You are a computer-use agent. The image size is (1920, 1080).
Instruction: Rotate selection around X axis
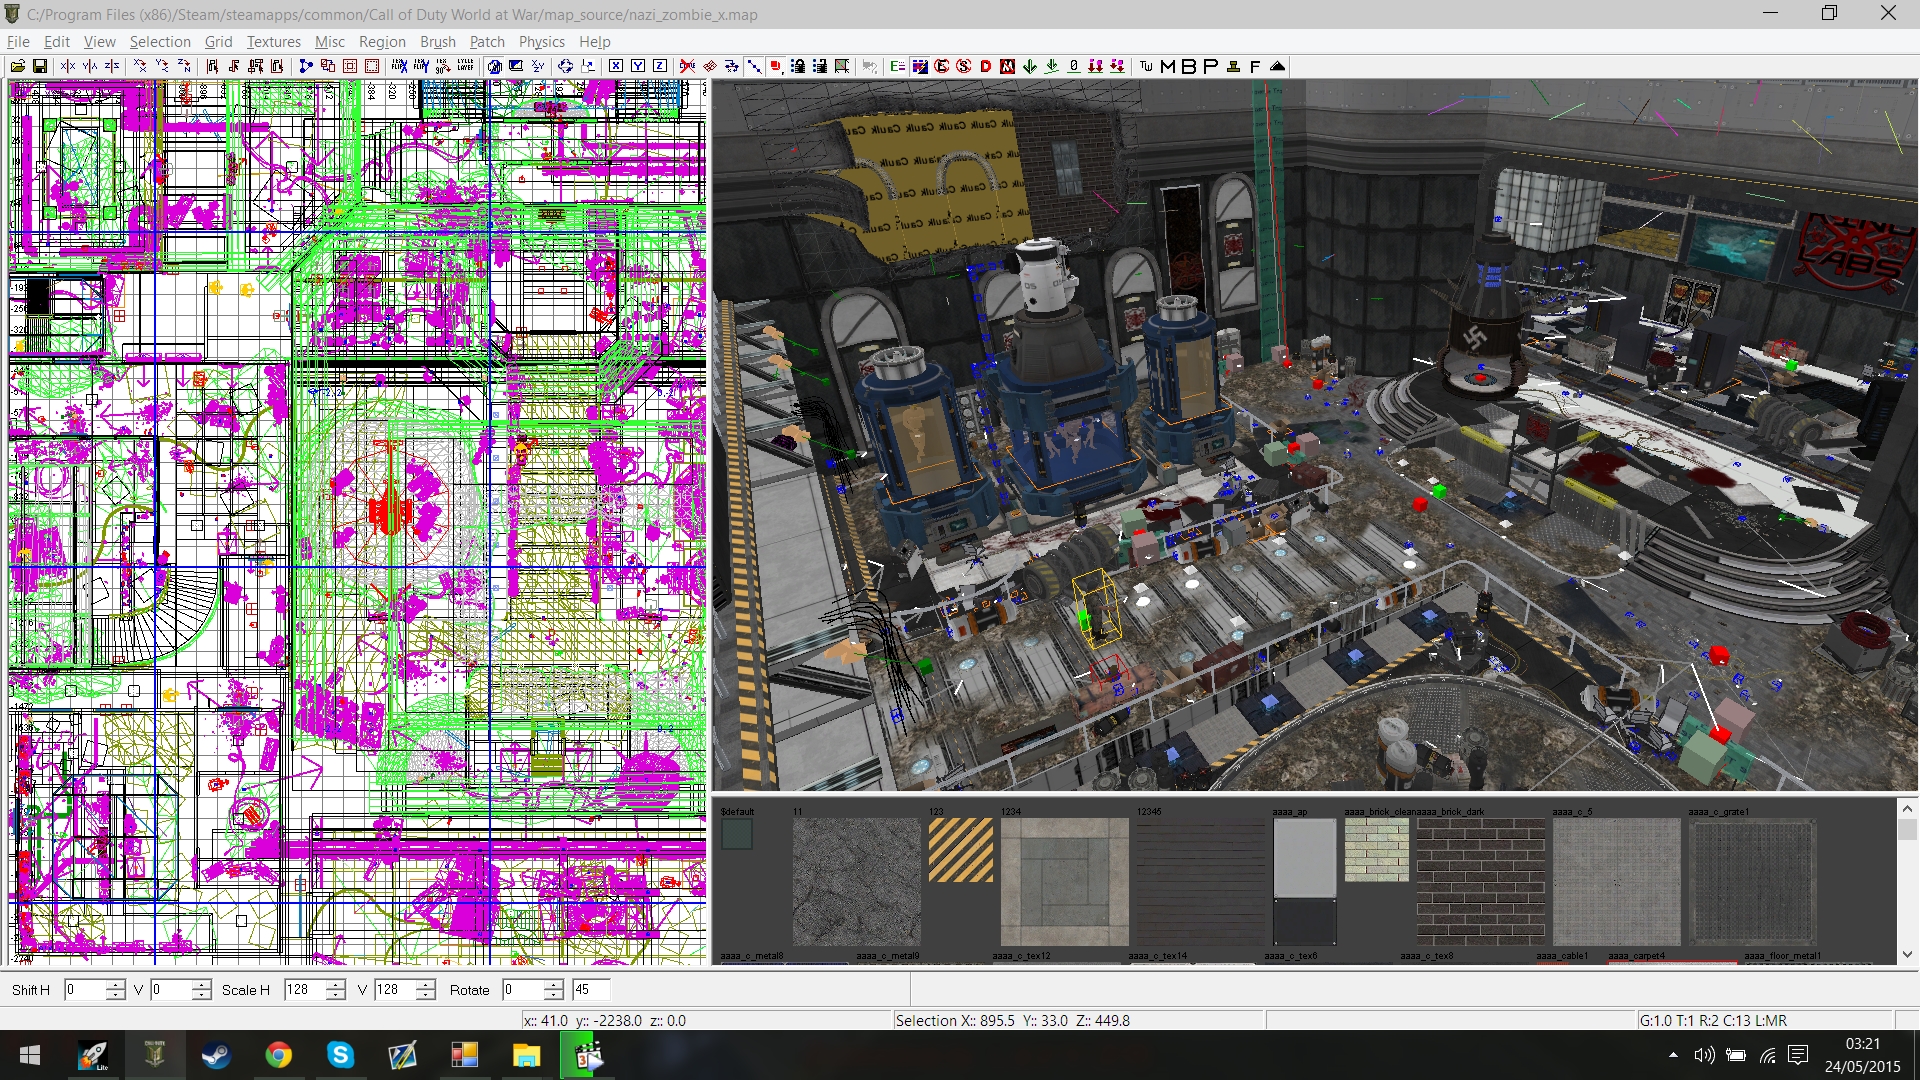[140, 66]
